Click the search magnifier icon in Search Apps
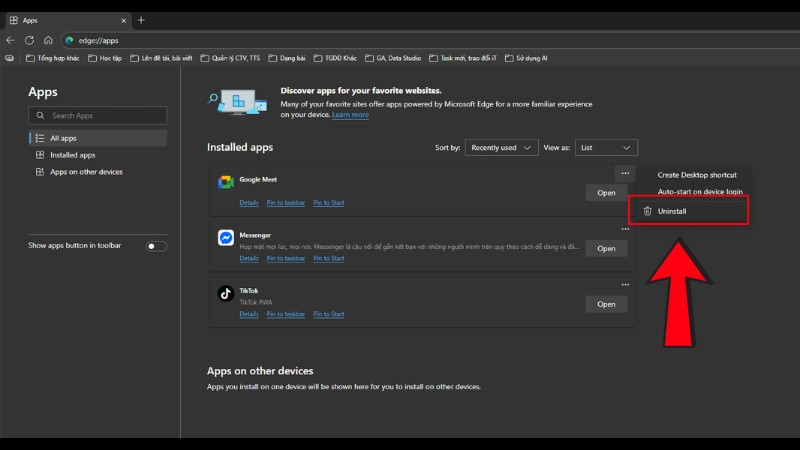Image resolution: width=800 pixels, height=450 pixels. click(40, 116)
